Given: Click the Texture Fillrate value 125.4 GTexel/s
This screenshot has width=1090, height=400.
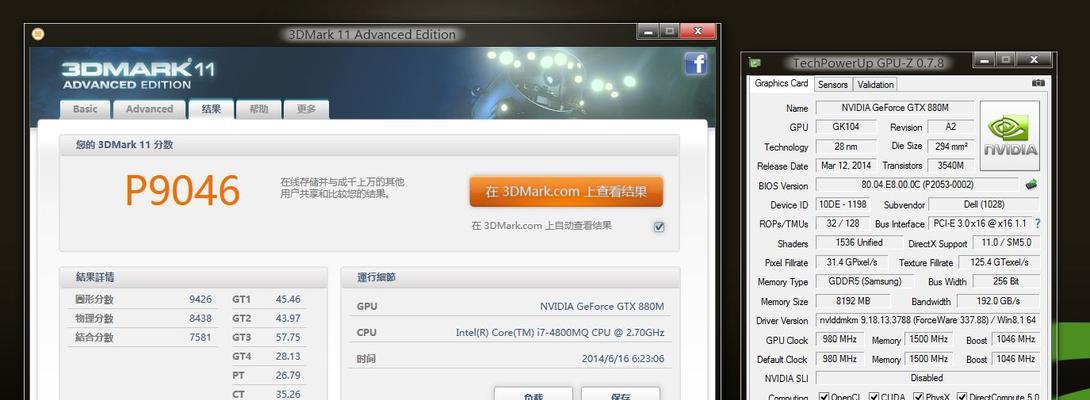Looking at the screenshot, I should (999, 262).
